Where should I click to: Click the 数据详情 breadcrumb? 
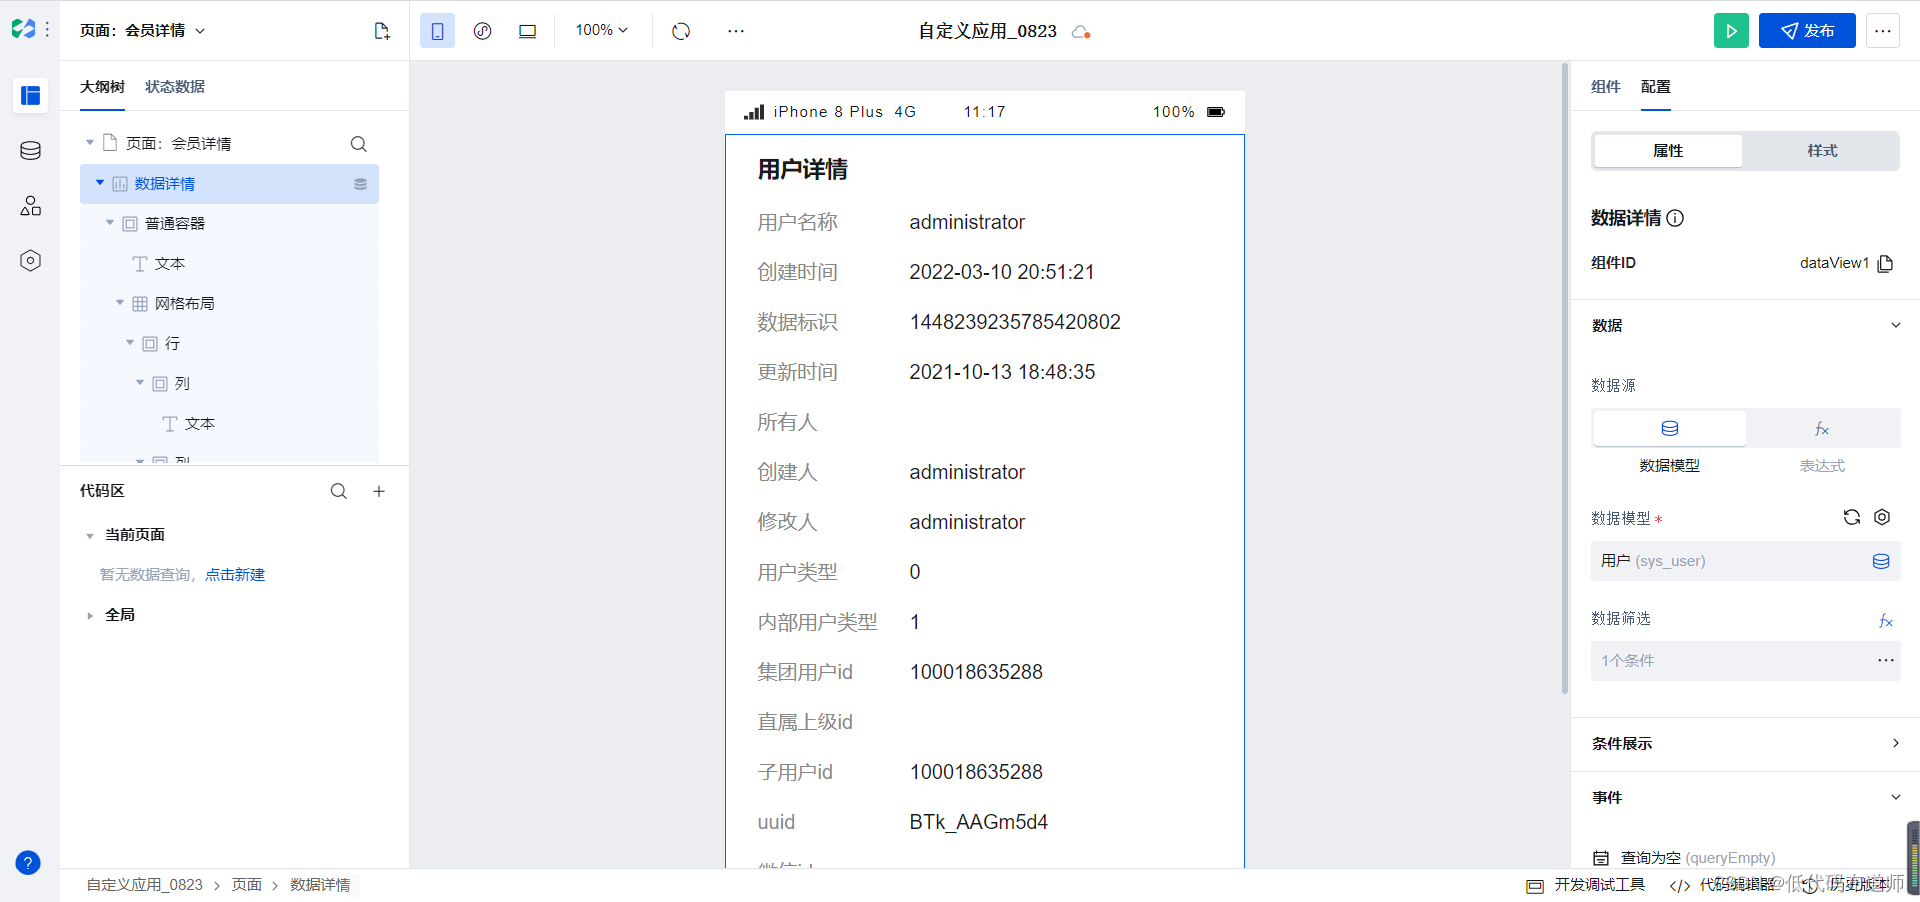[320, 885]
